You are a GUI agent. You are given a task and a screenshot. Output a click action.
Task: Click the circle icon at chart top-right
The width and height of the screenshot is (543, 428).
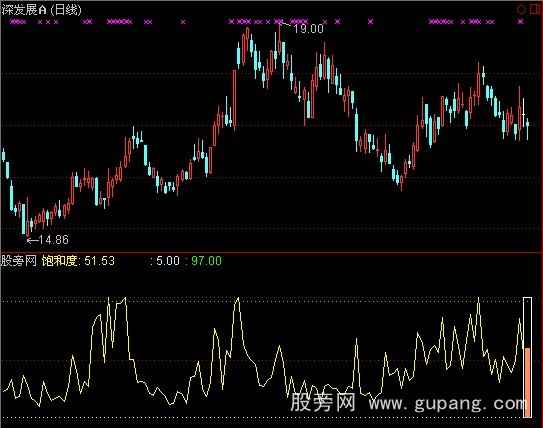521,10
